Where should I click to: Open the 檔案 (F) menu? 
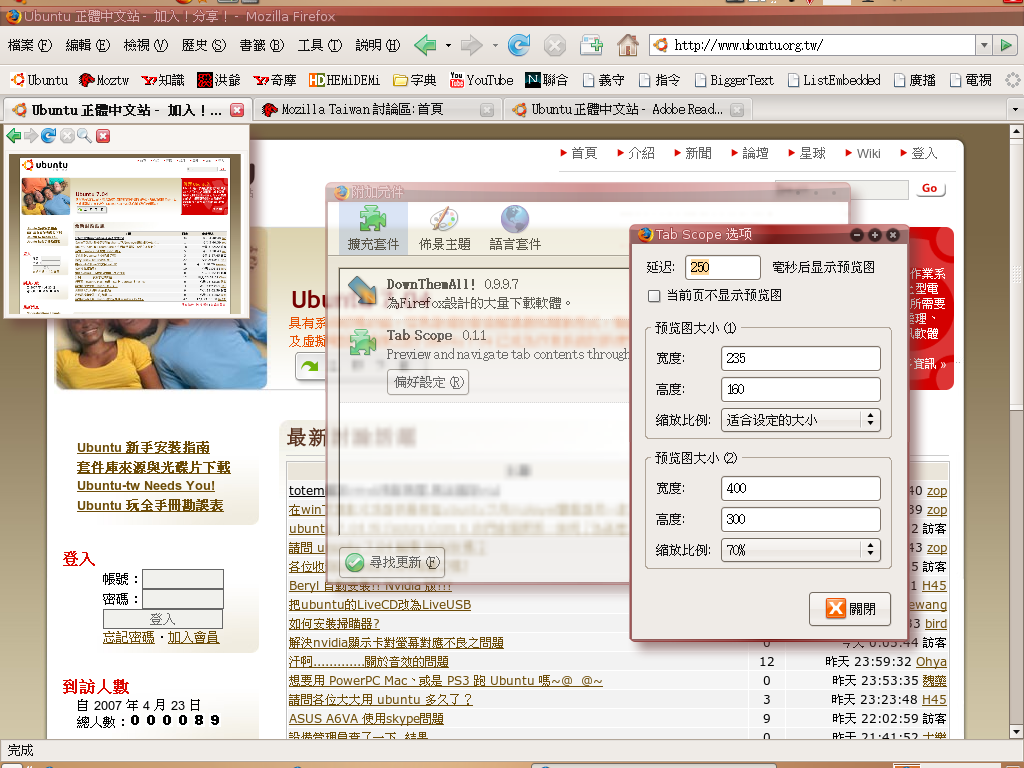tap(29, 45)
